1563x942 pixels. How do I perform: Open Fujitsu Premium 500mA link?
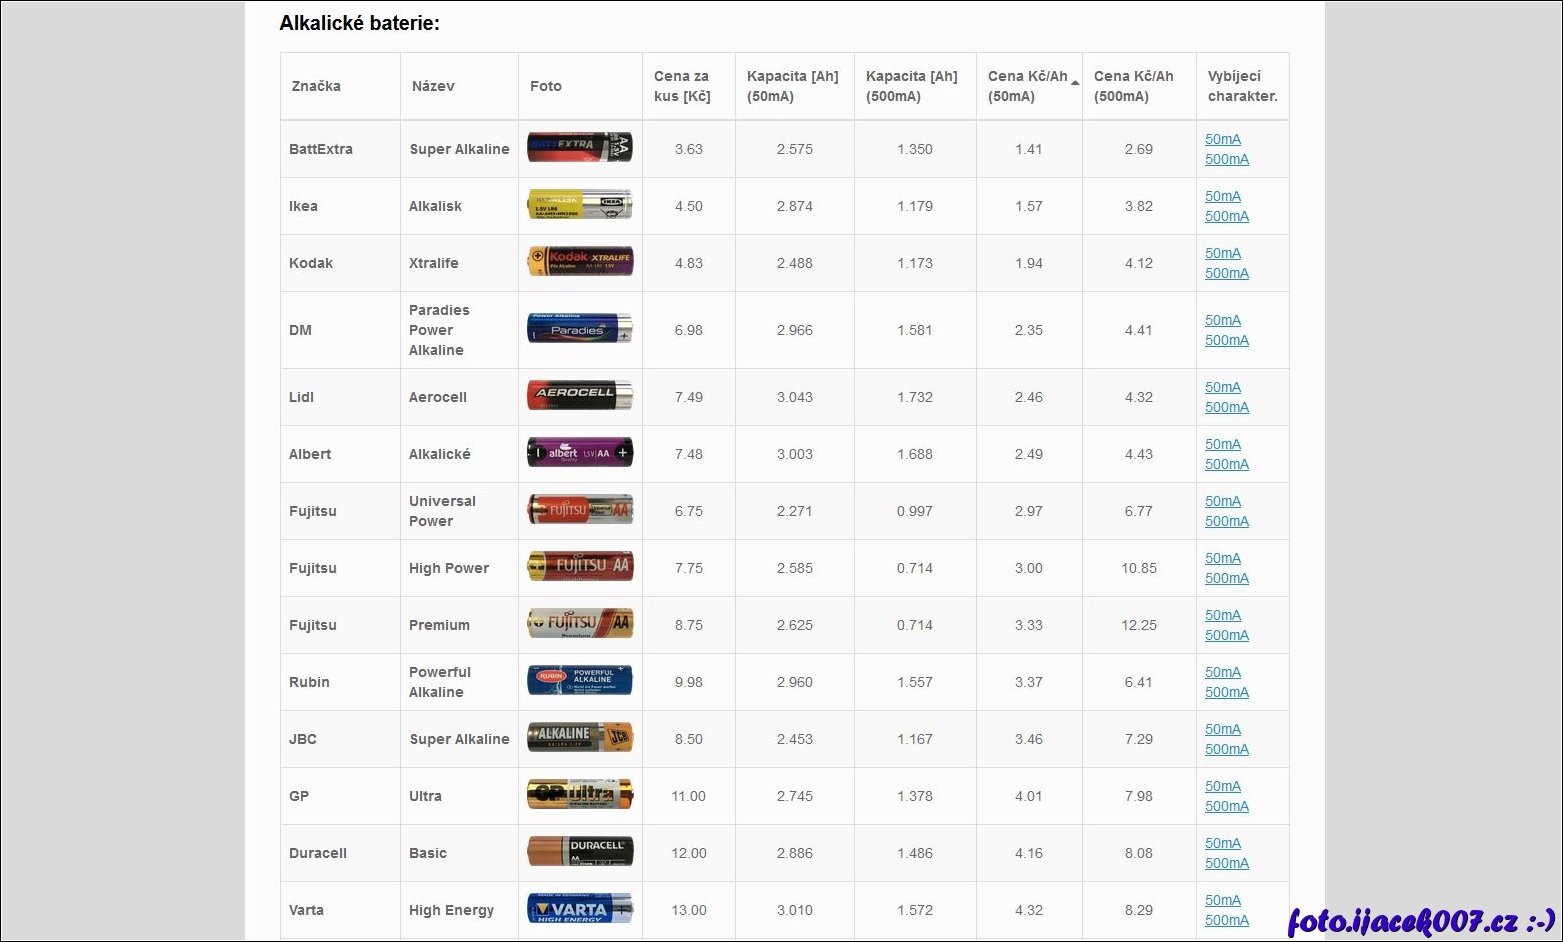1226,635
